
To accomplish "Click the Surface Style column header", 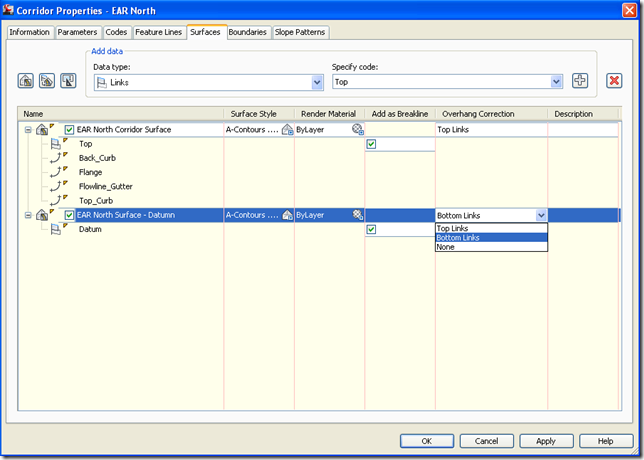I will [x=259, y=114].
